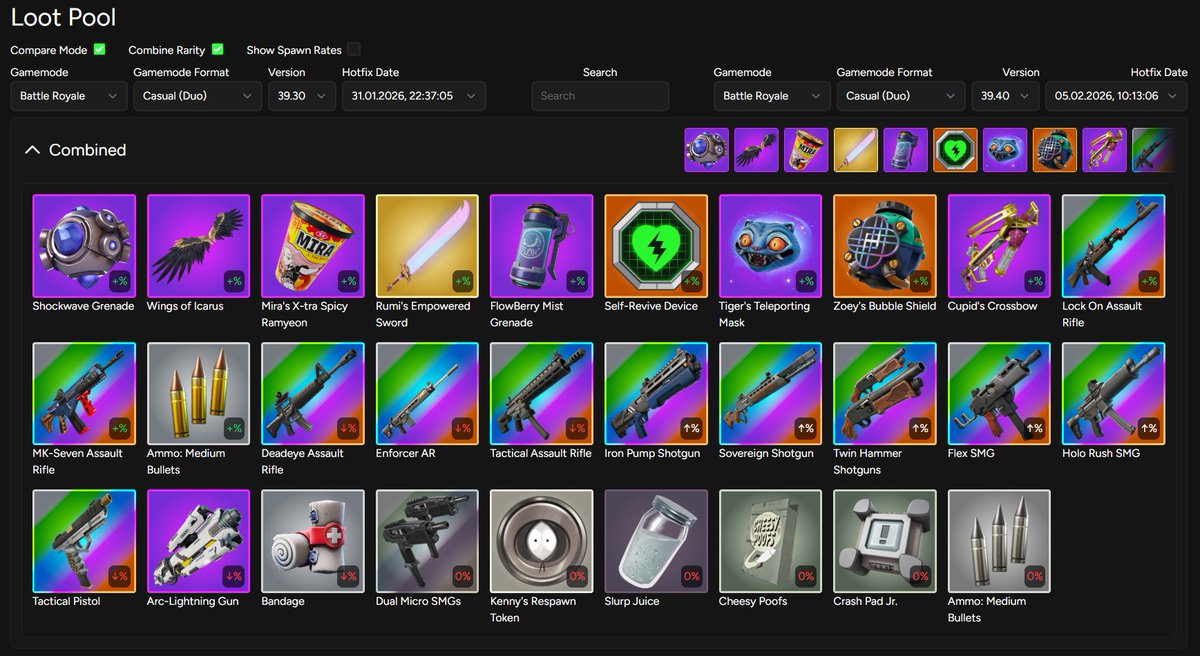Select the Flex SMG card
The image size is (1200, 656).
(x=1000, y=394)
